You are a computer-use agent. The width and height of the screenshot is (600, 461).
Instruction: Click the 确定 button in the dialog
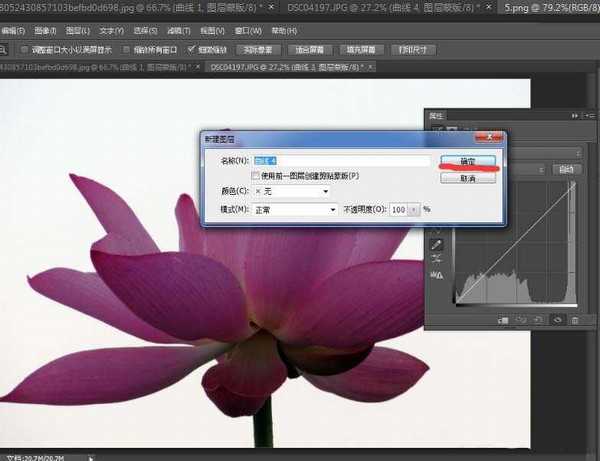467,159
